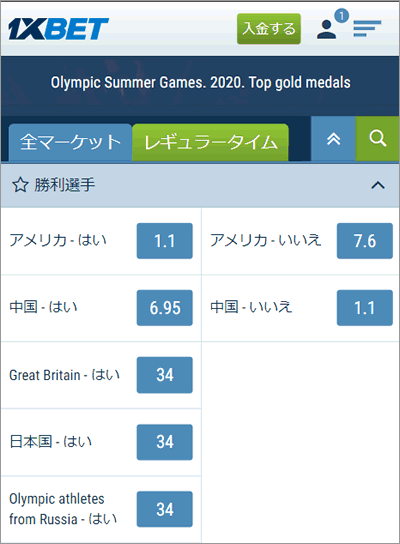Image resolution: width=400 pixels, height=544 pixels.
Task: Open the user account icon
Action: pyautogui.click(x=326, y=29)
